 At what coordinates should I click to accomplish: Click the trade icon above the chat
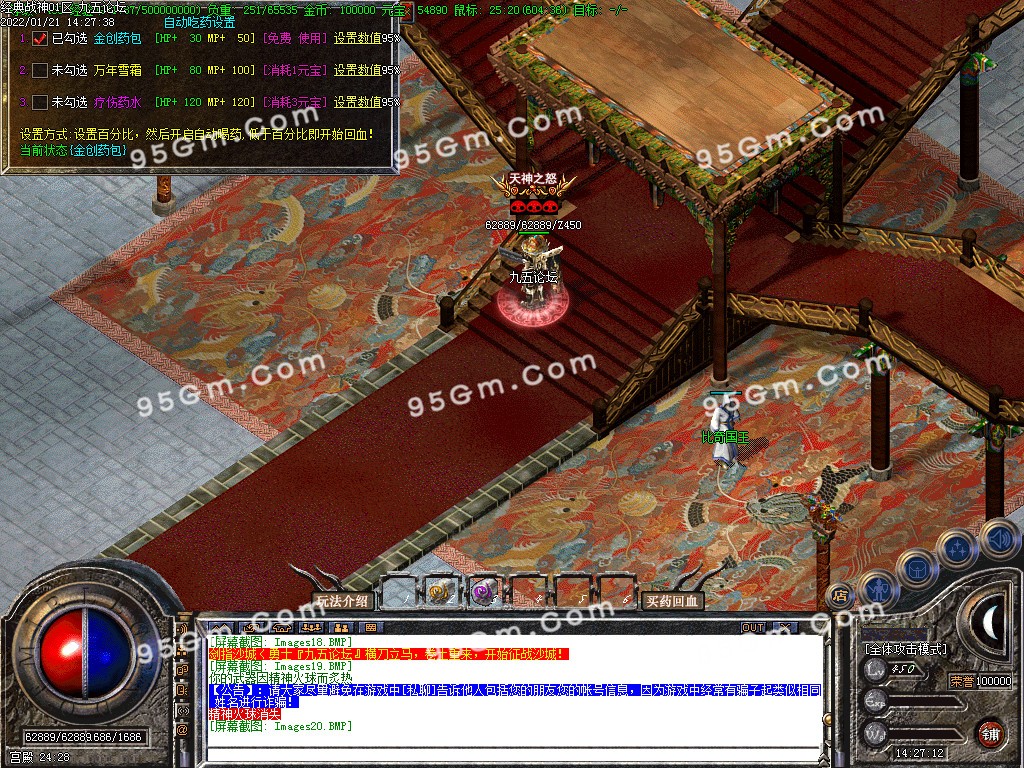tap(250, 628)
